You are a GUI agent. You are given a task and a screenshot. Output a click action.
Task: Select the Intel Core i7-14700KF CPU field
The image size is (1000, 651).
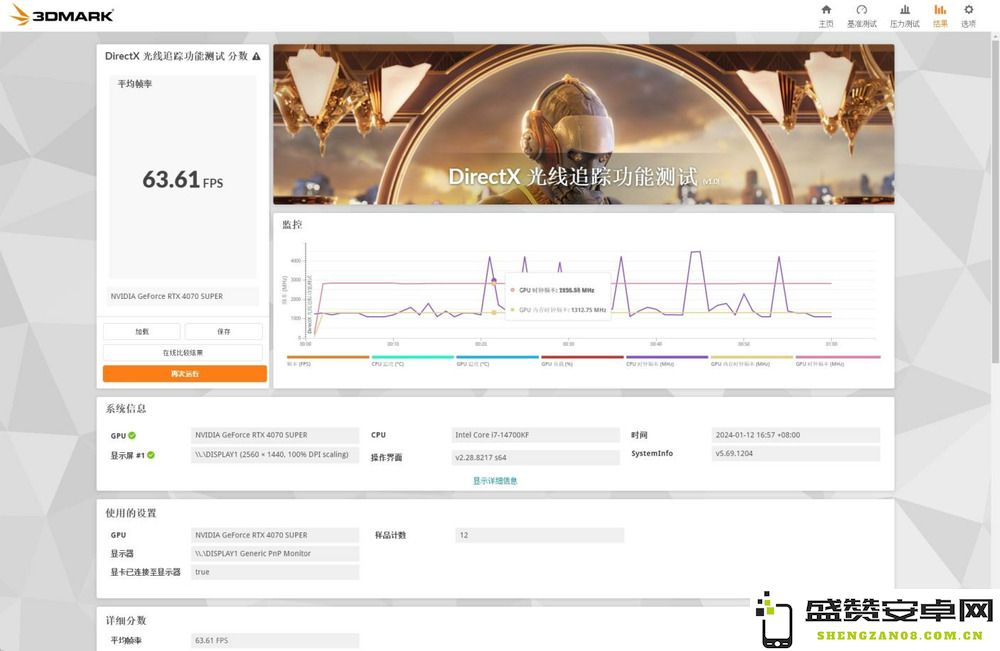click(536, 435)
